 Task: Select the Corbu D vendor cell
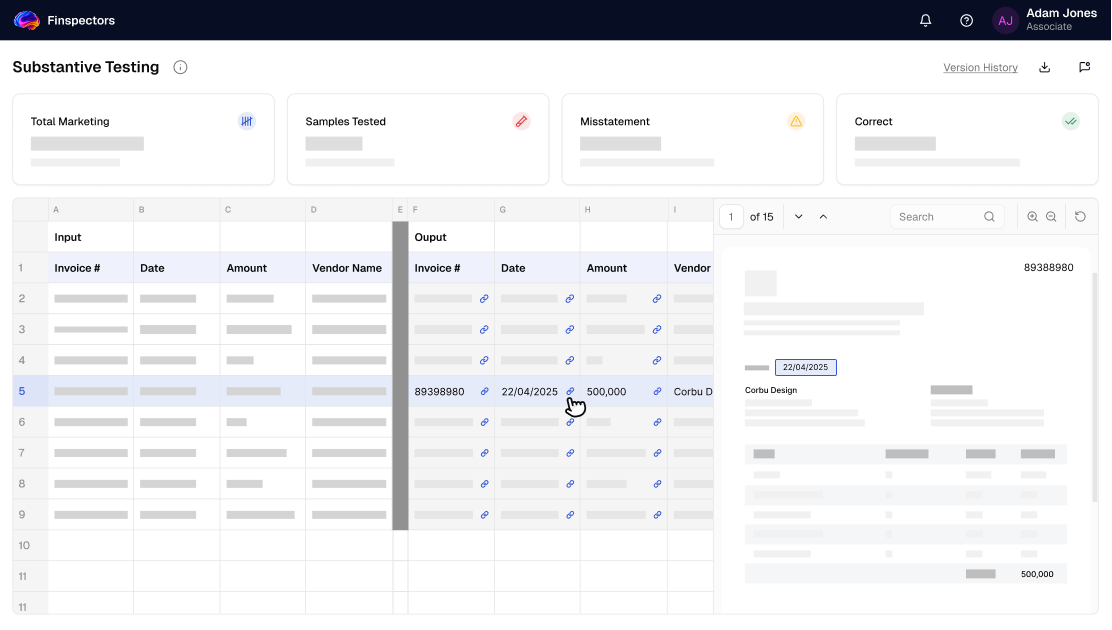(691, 392)
